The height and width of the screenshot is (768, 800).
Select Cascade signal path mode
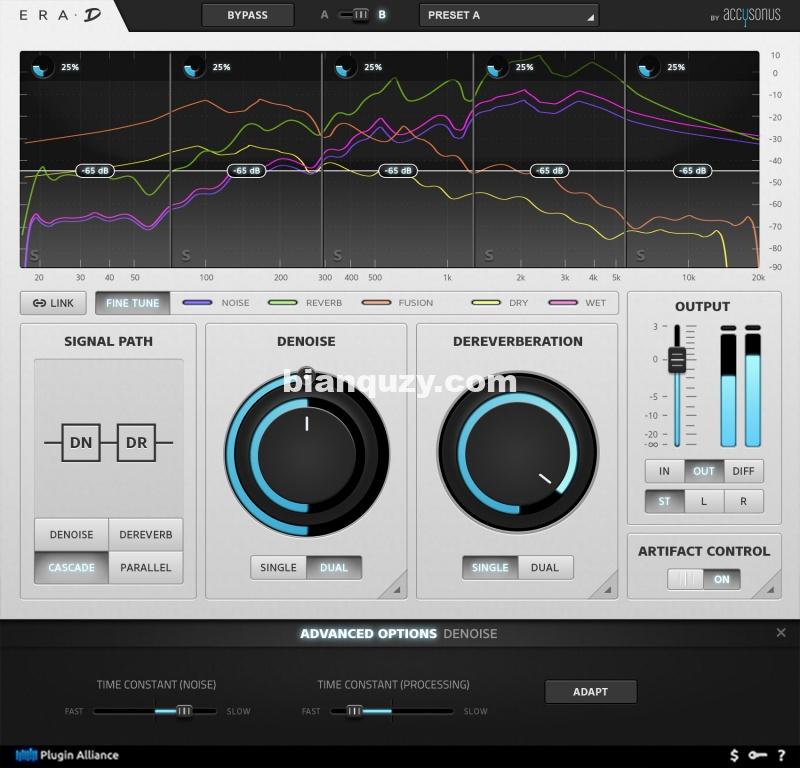click(71, 567)
